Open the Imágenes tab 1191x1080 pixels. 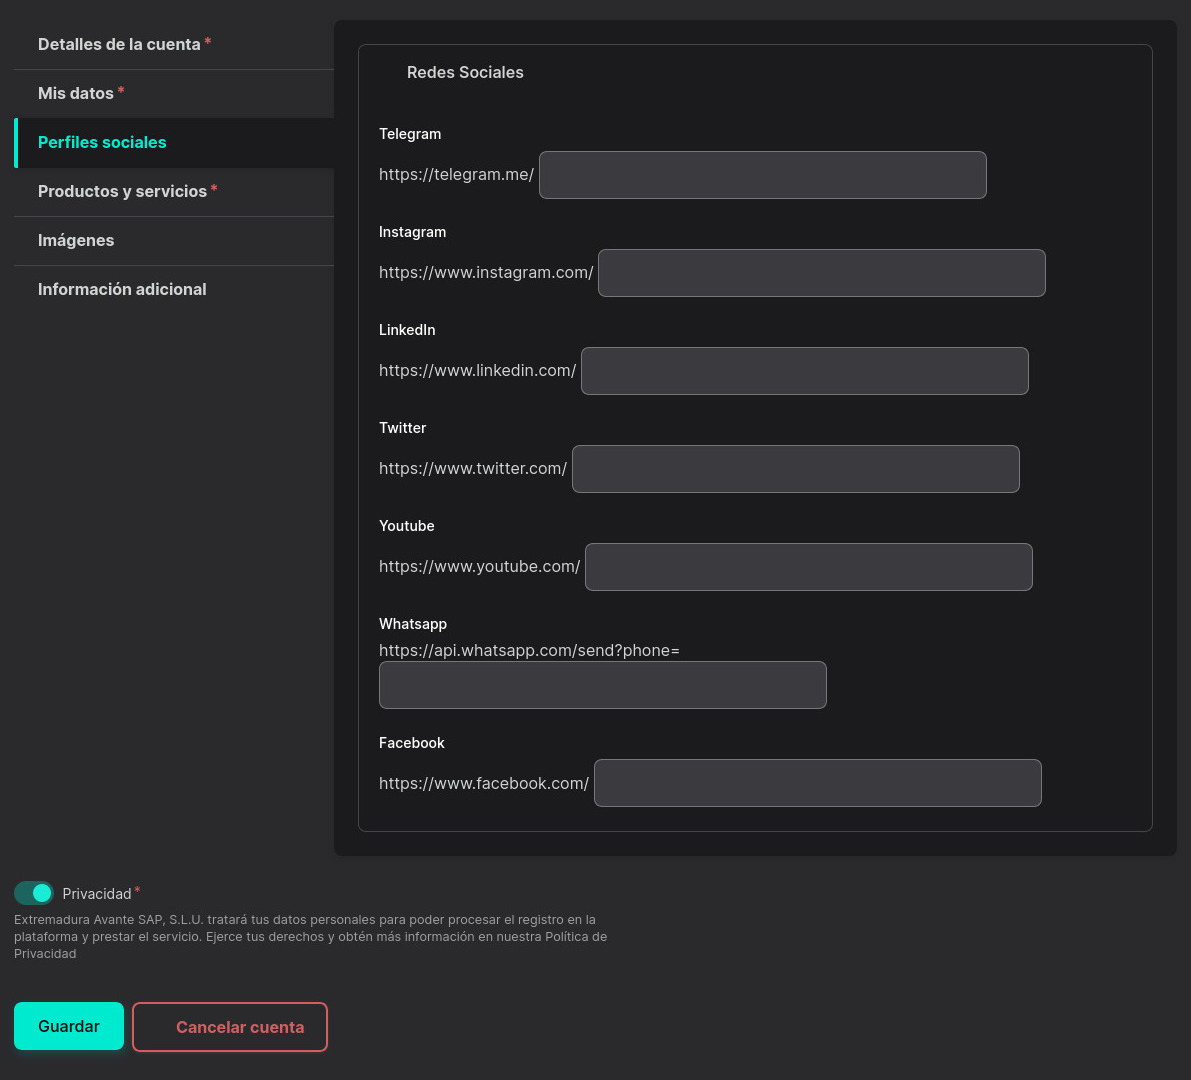[76, 240]
